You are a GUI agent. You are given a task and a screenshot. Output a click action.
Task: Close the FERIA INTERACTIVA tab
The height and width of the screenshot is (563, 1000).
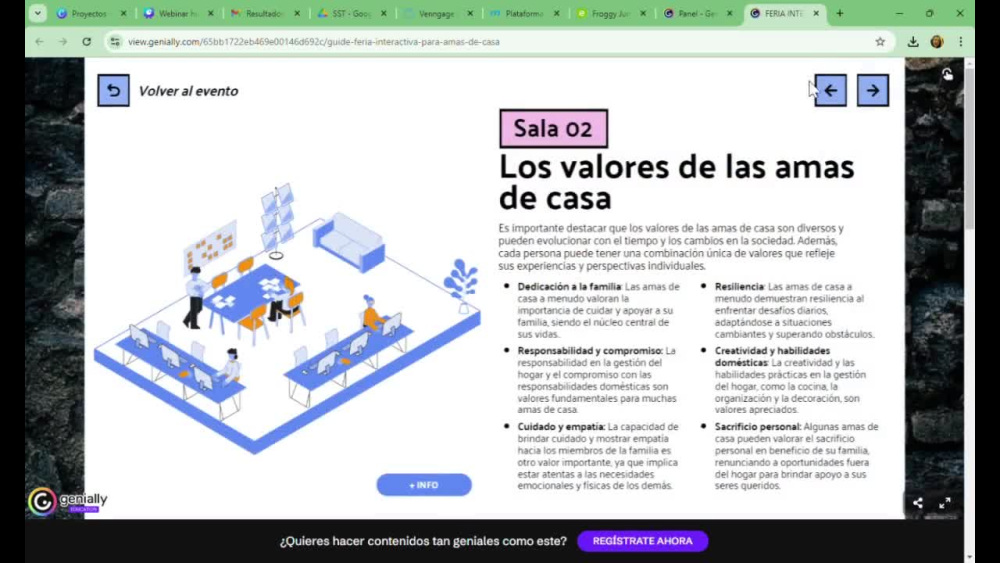point(816,13)
